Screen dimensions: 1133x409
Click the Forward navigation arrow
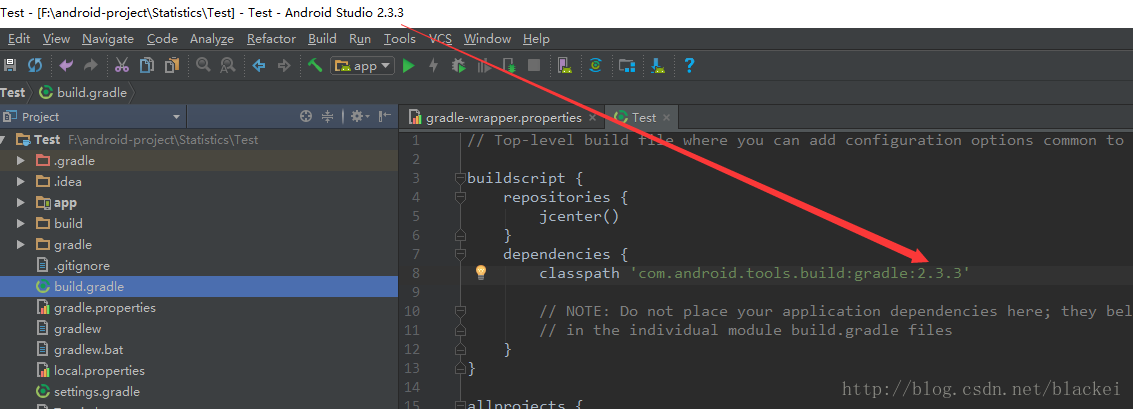click(x=284, y=66)
